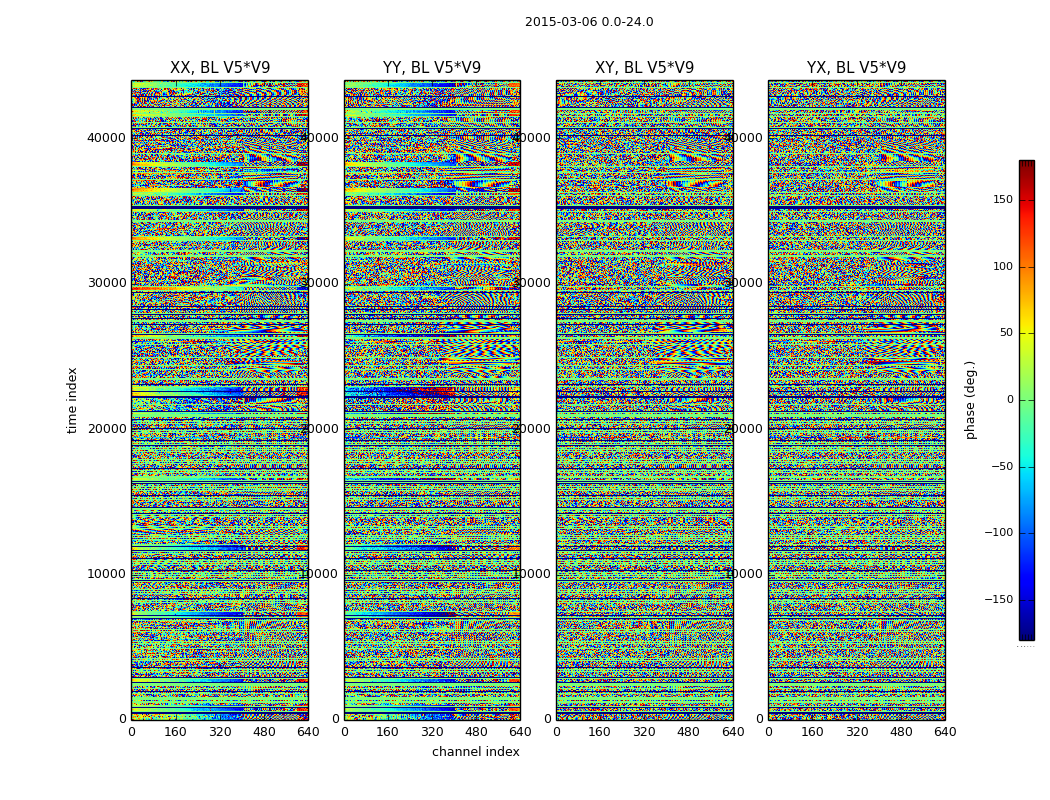
Task: Click the 150 tick label on the colorbar
Action: click(x=1003, y=199)
